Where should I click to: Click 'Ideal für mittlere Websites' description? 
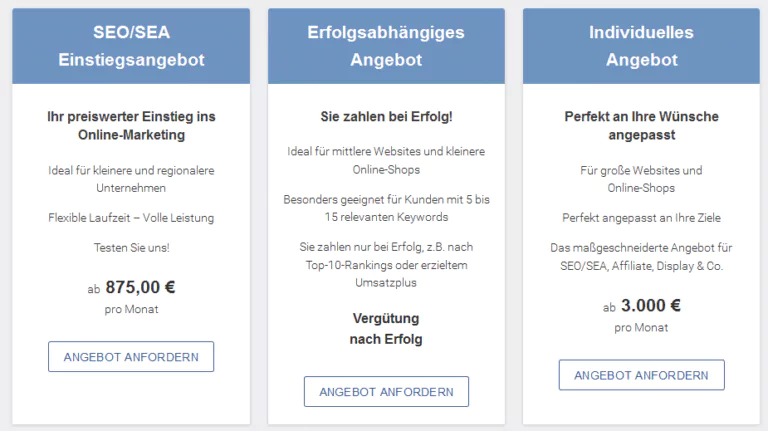(x=386, y=160)
